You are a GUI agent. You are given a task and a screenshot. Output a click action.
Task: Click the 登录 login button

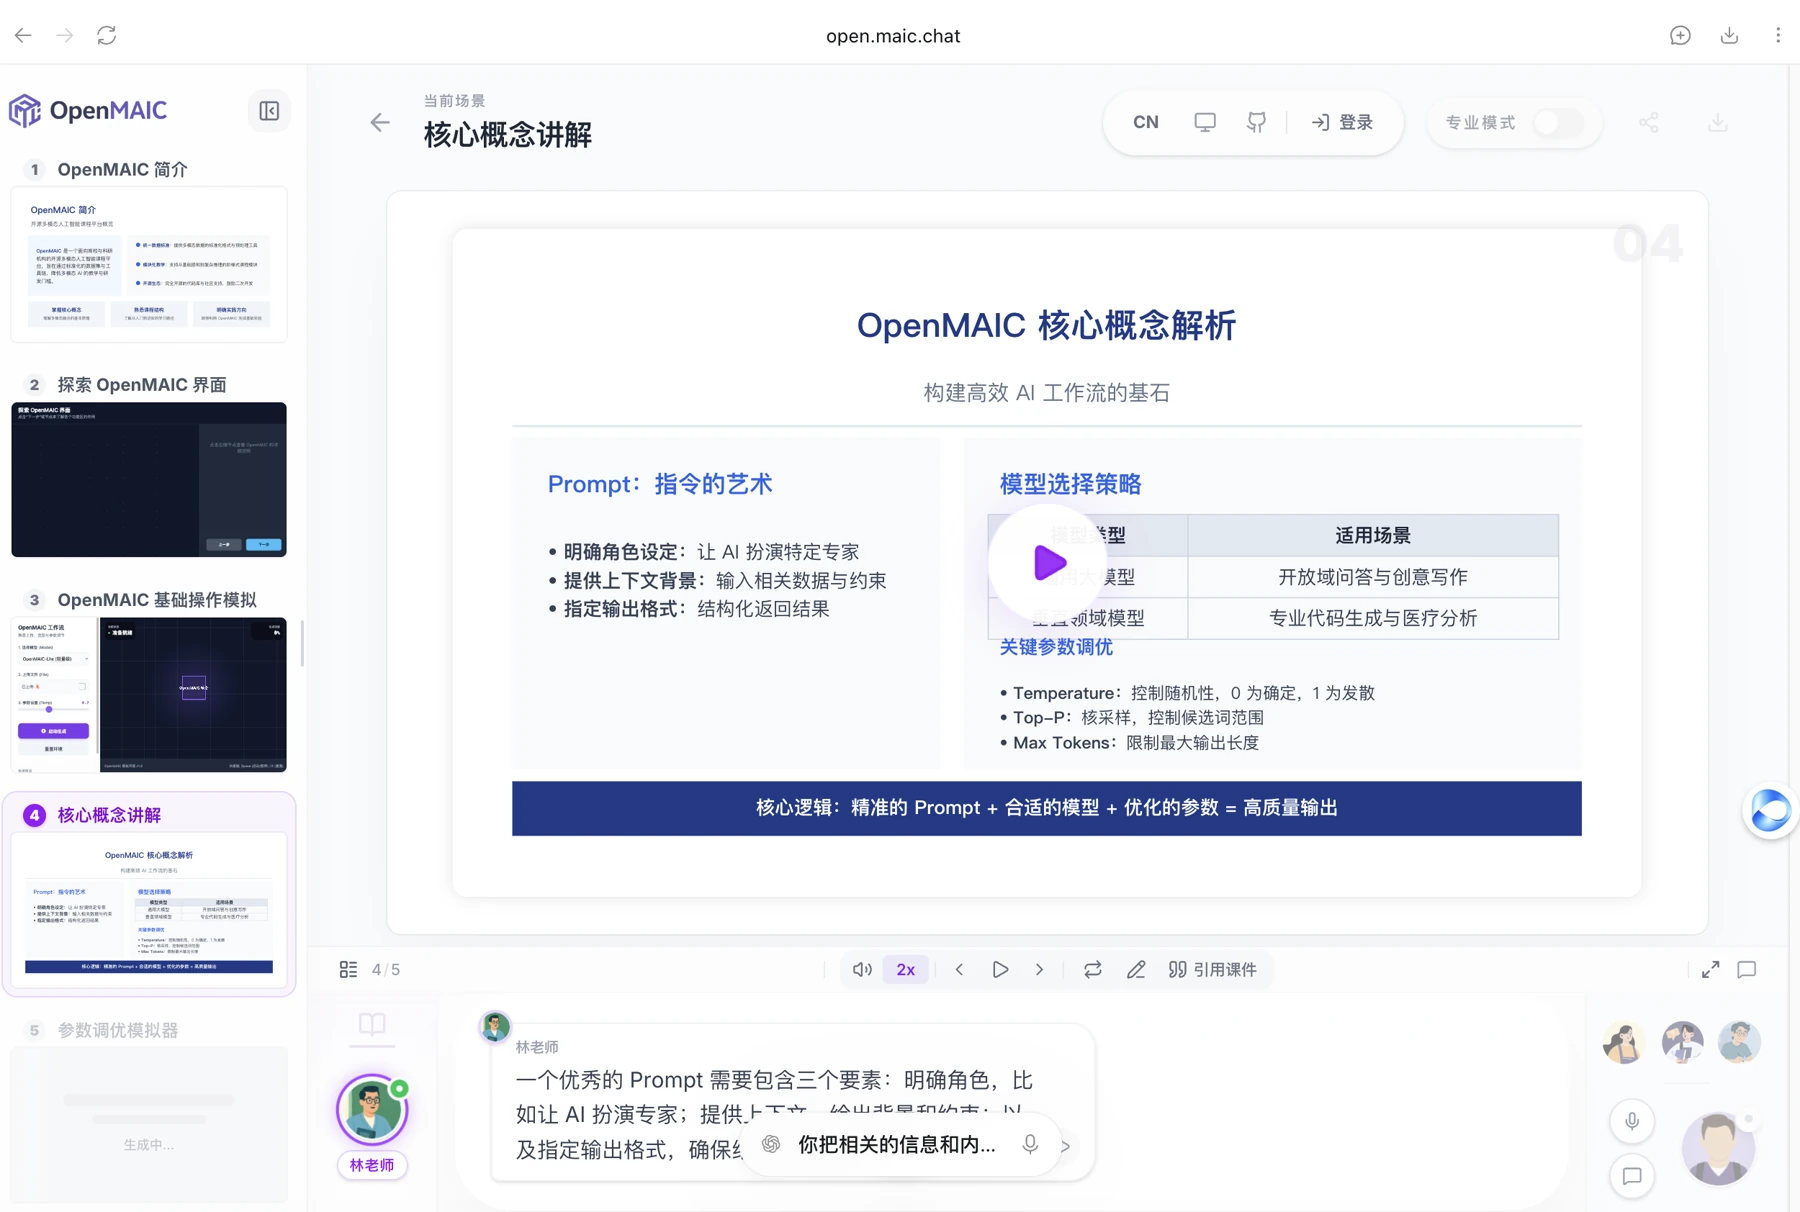pyautogui.click(x=1343, y=122)
